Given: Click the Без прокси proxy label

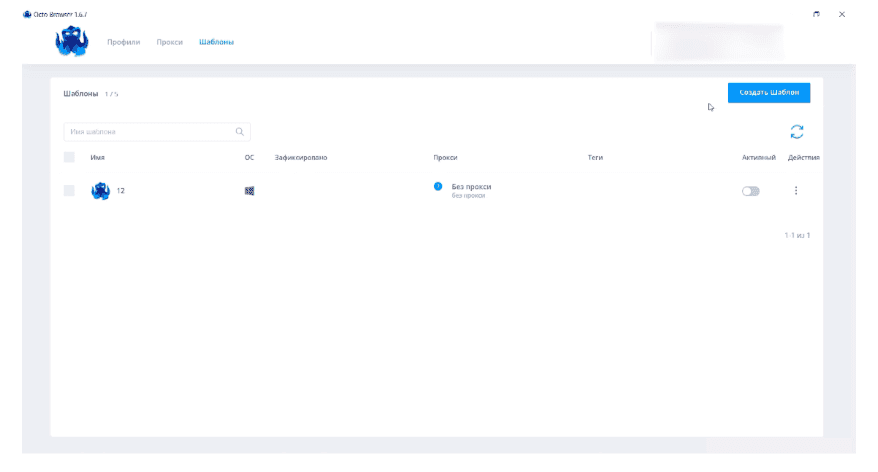Looking at the screenshot, I should (471, 187).
